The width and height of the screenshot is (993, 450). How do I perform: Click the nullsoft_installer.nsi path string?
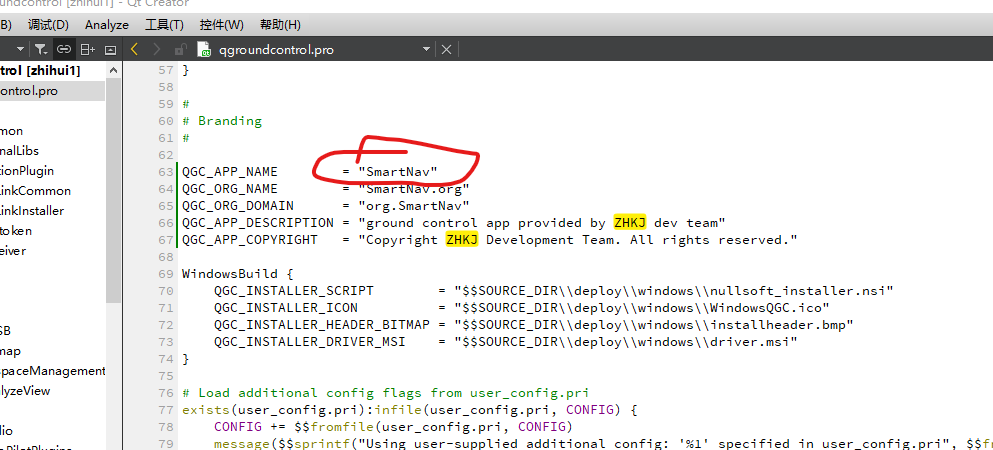pos(674,291)
